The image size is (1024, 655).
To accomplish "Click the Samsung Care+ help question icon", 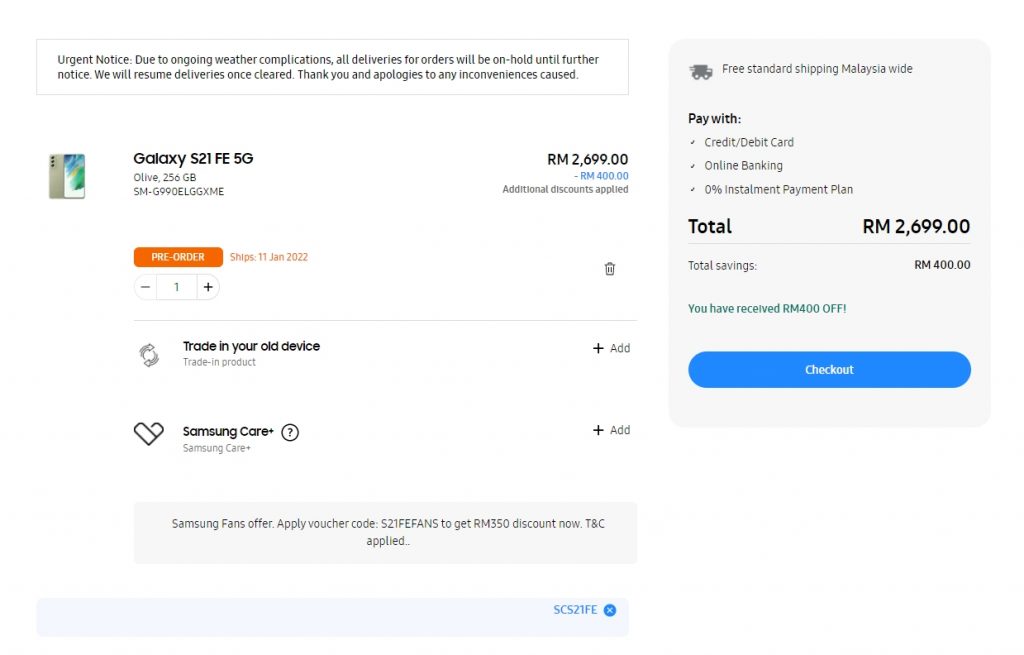I will click(x=290, y=433).
